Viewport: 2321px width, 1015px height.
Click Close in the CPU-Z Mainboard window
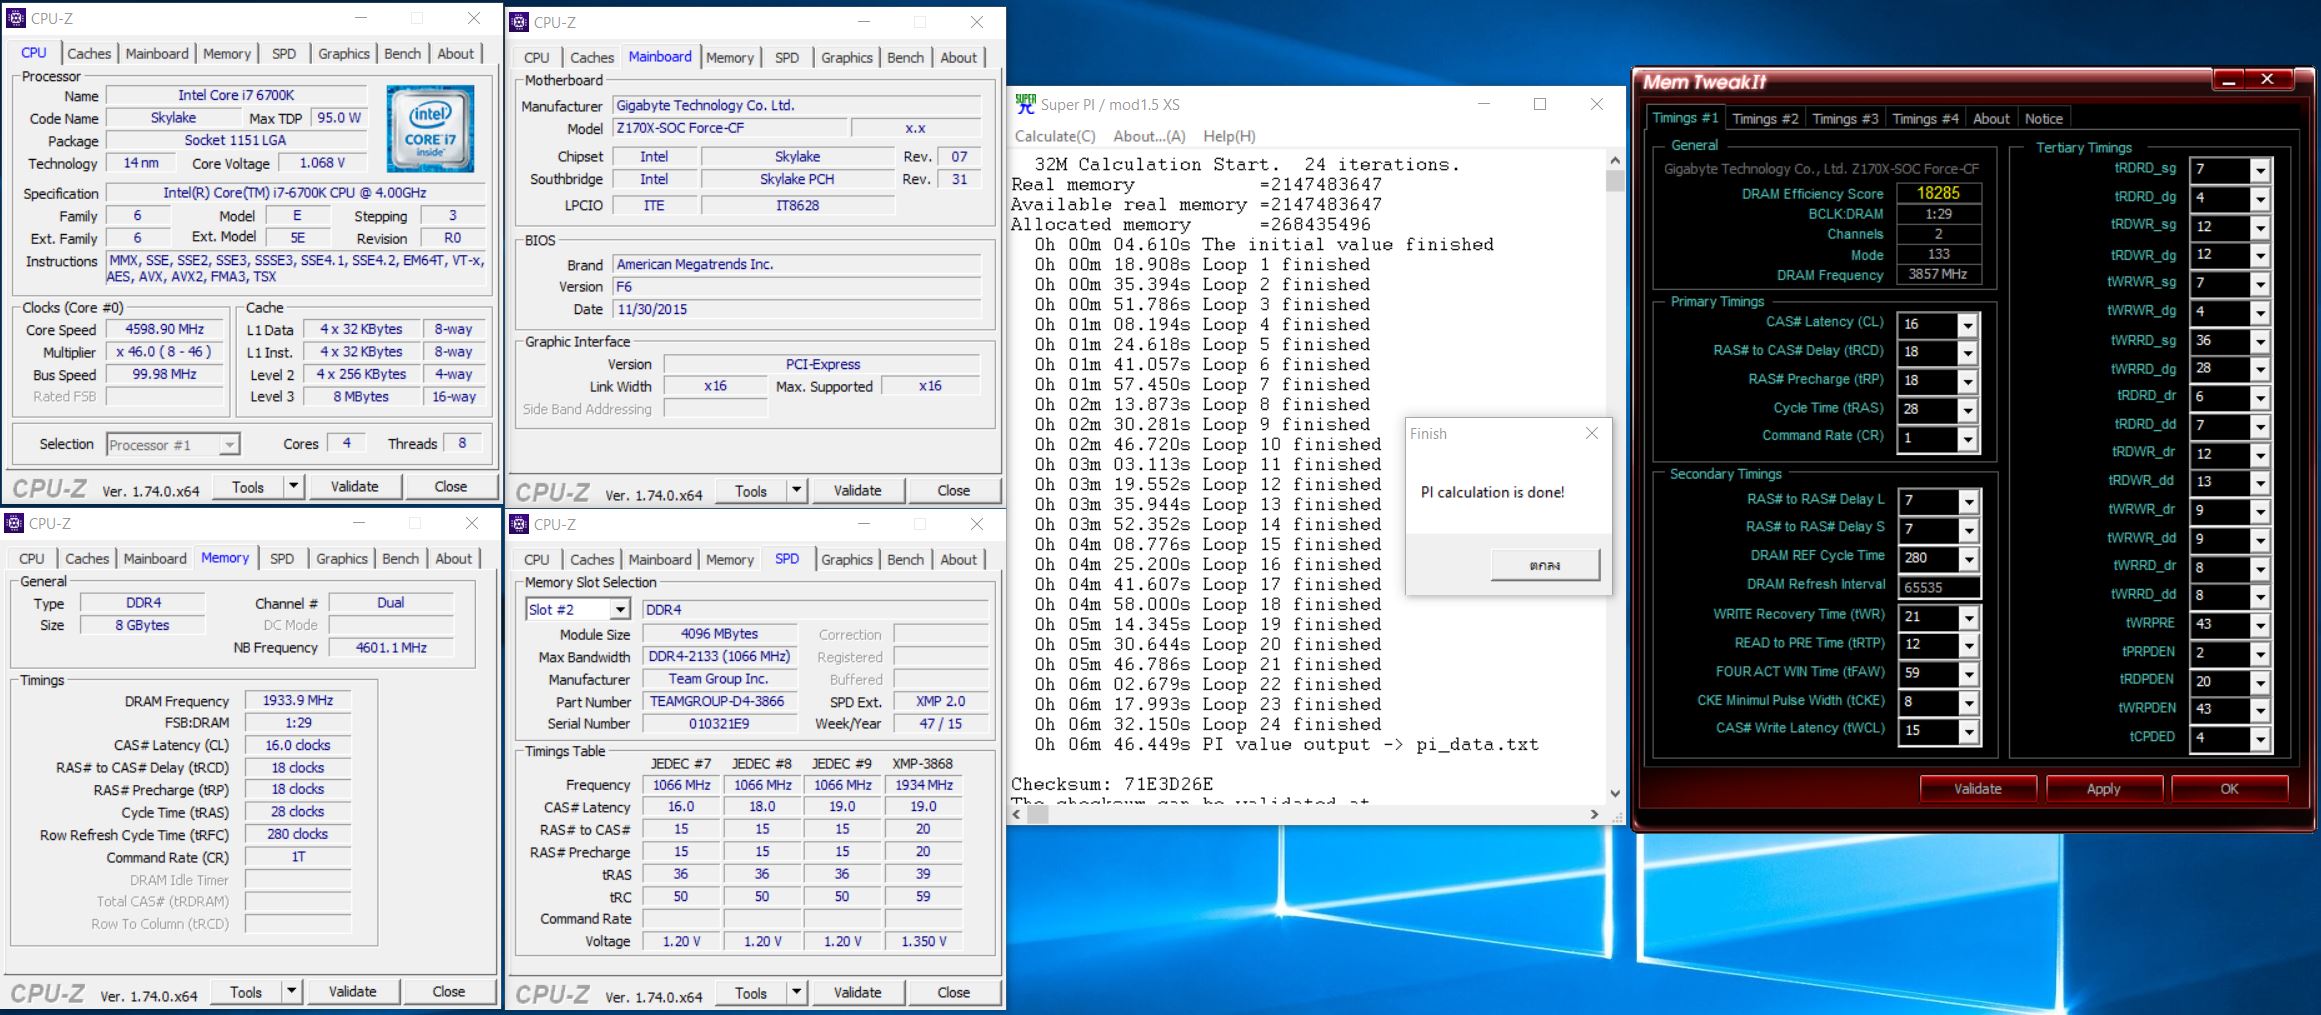click(953, 491)
